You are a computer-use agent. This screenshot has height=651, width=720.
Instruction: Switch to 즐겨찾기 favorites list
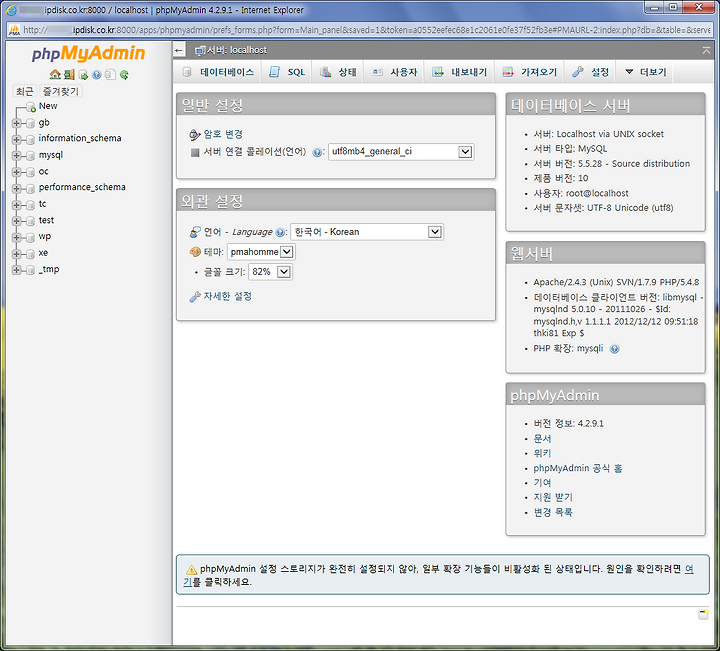pos(61,91)
